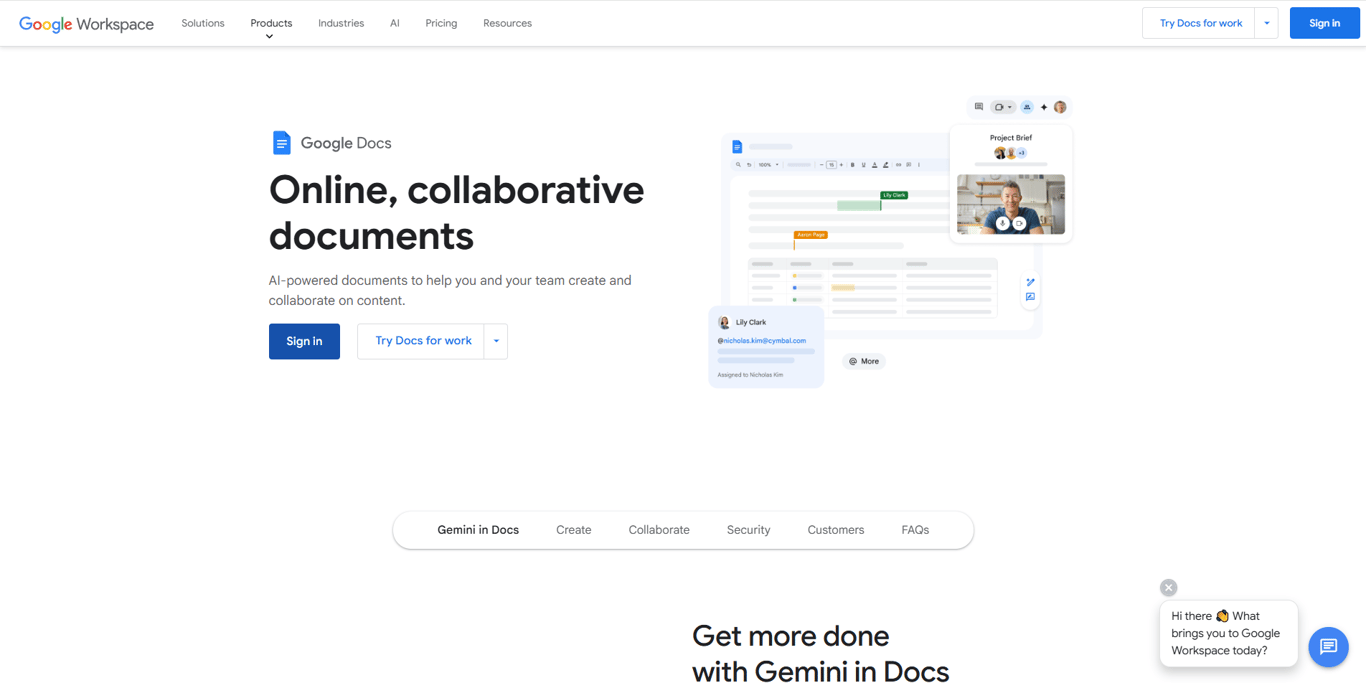Click Try Docs for work in header
1366x683 pixels.
click(1200, 23)
